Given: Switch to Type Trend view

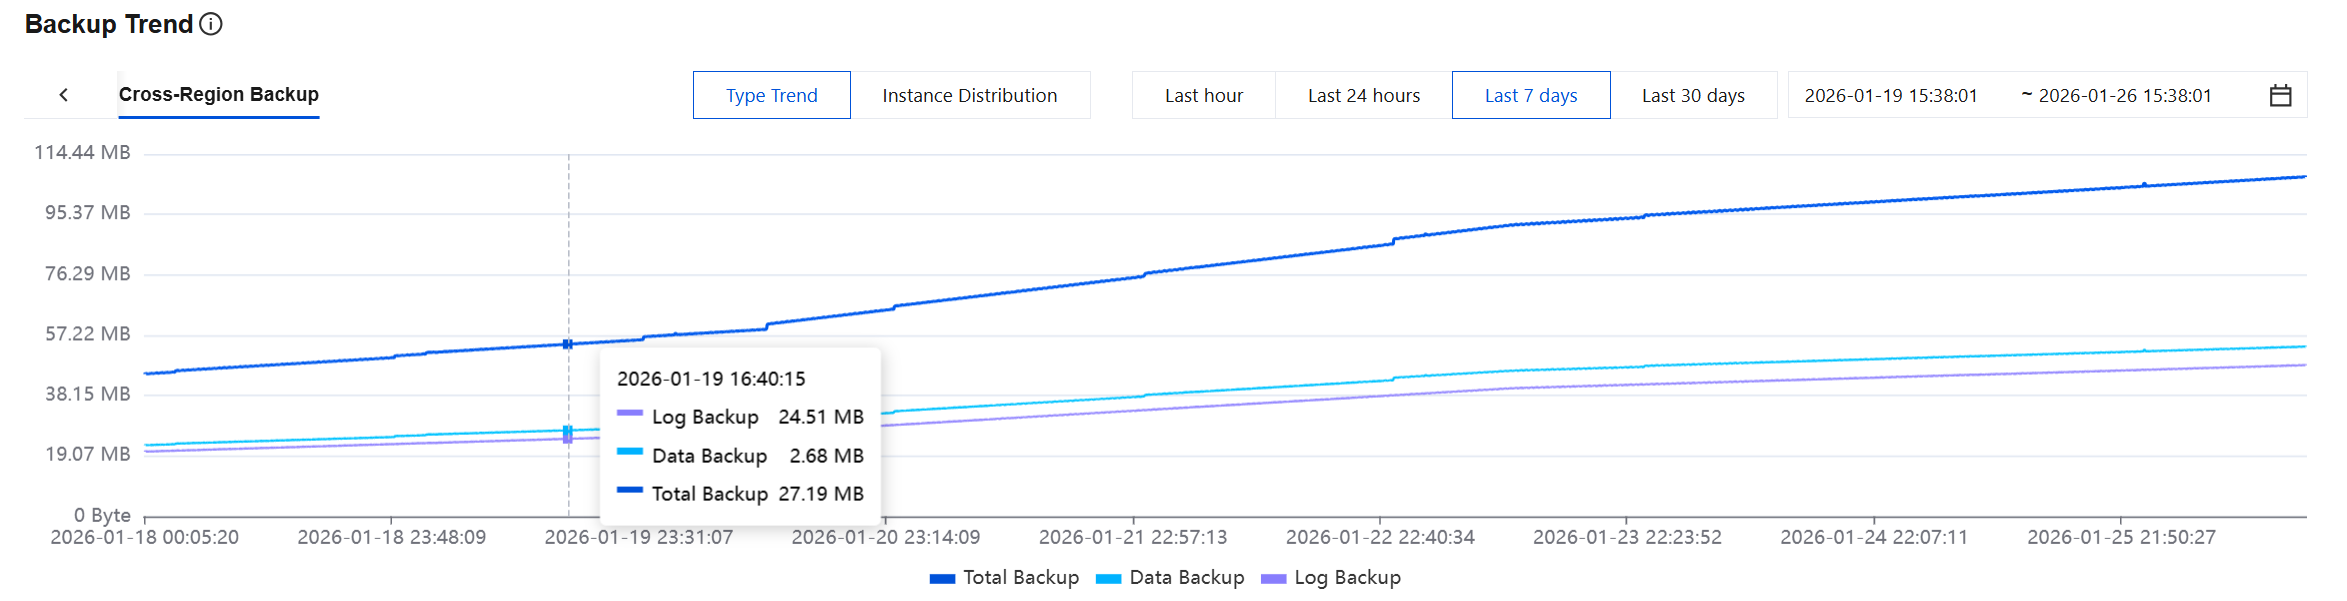Looking at the screenshot, I should click(771, 96).
